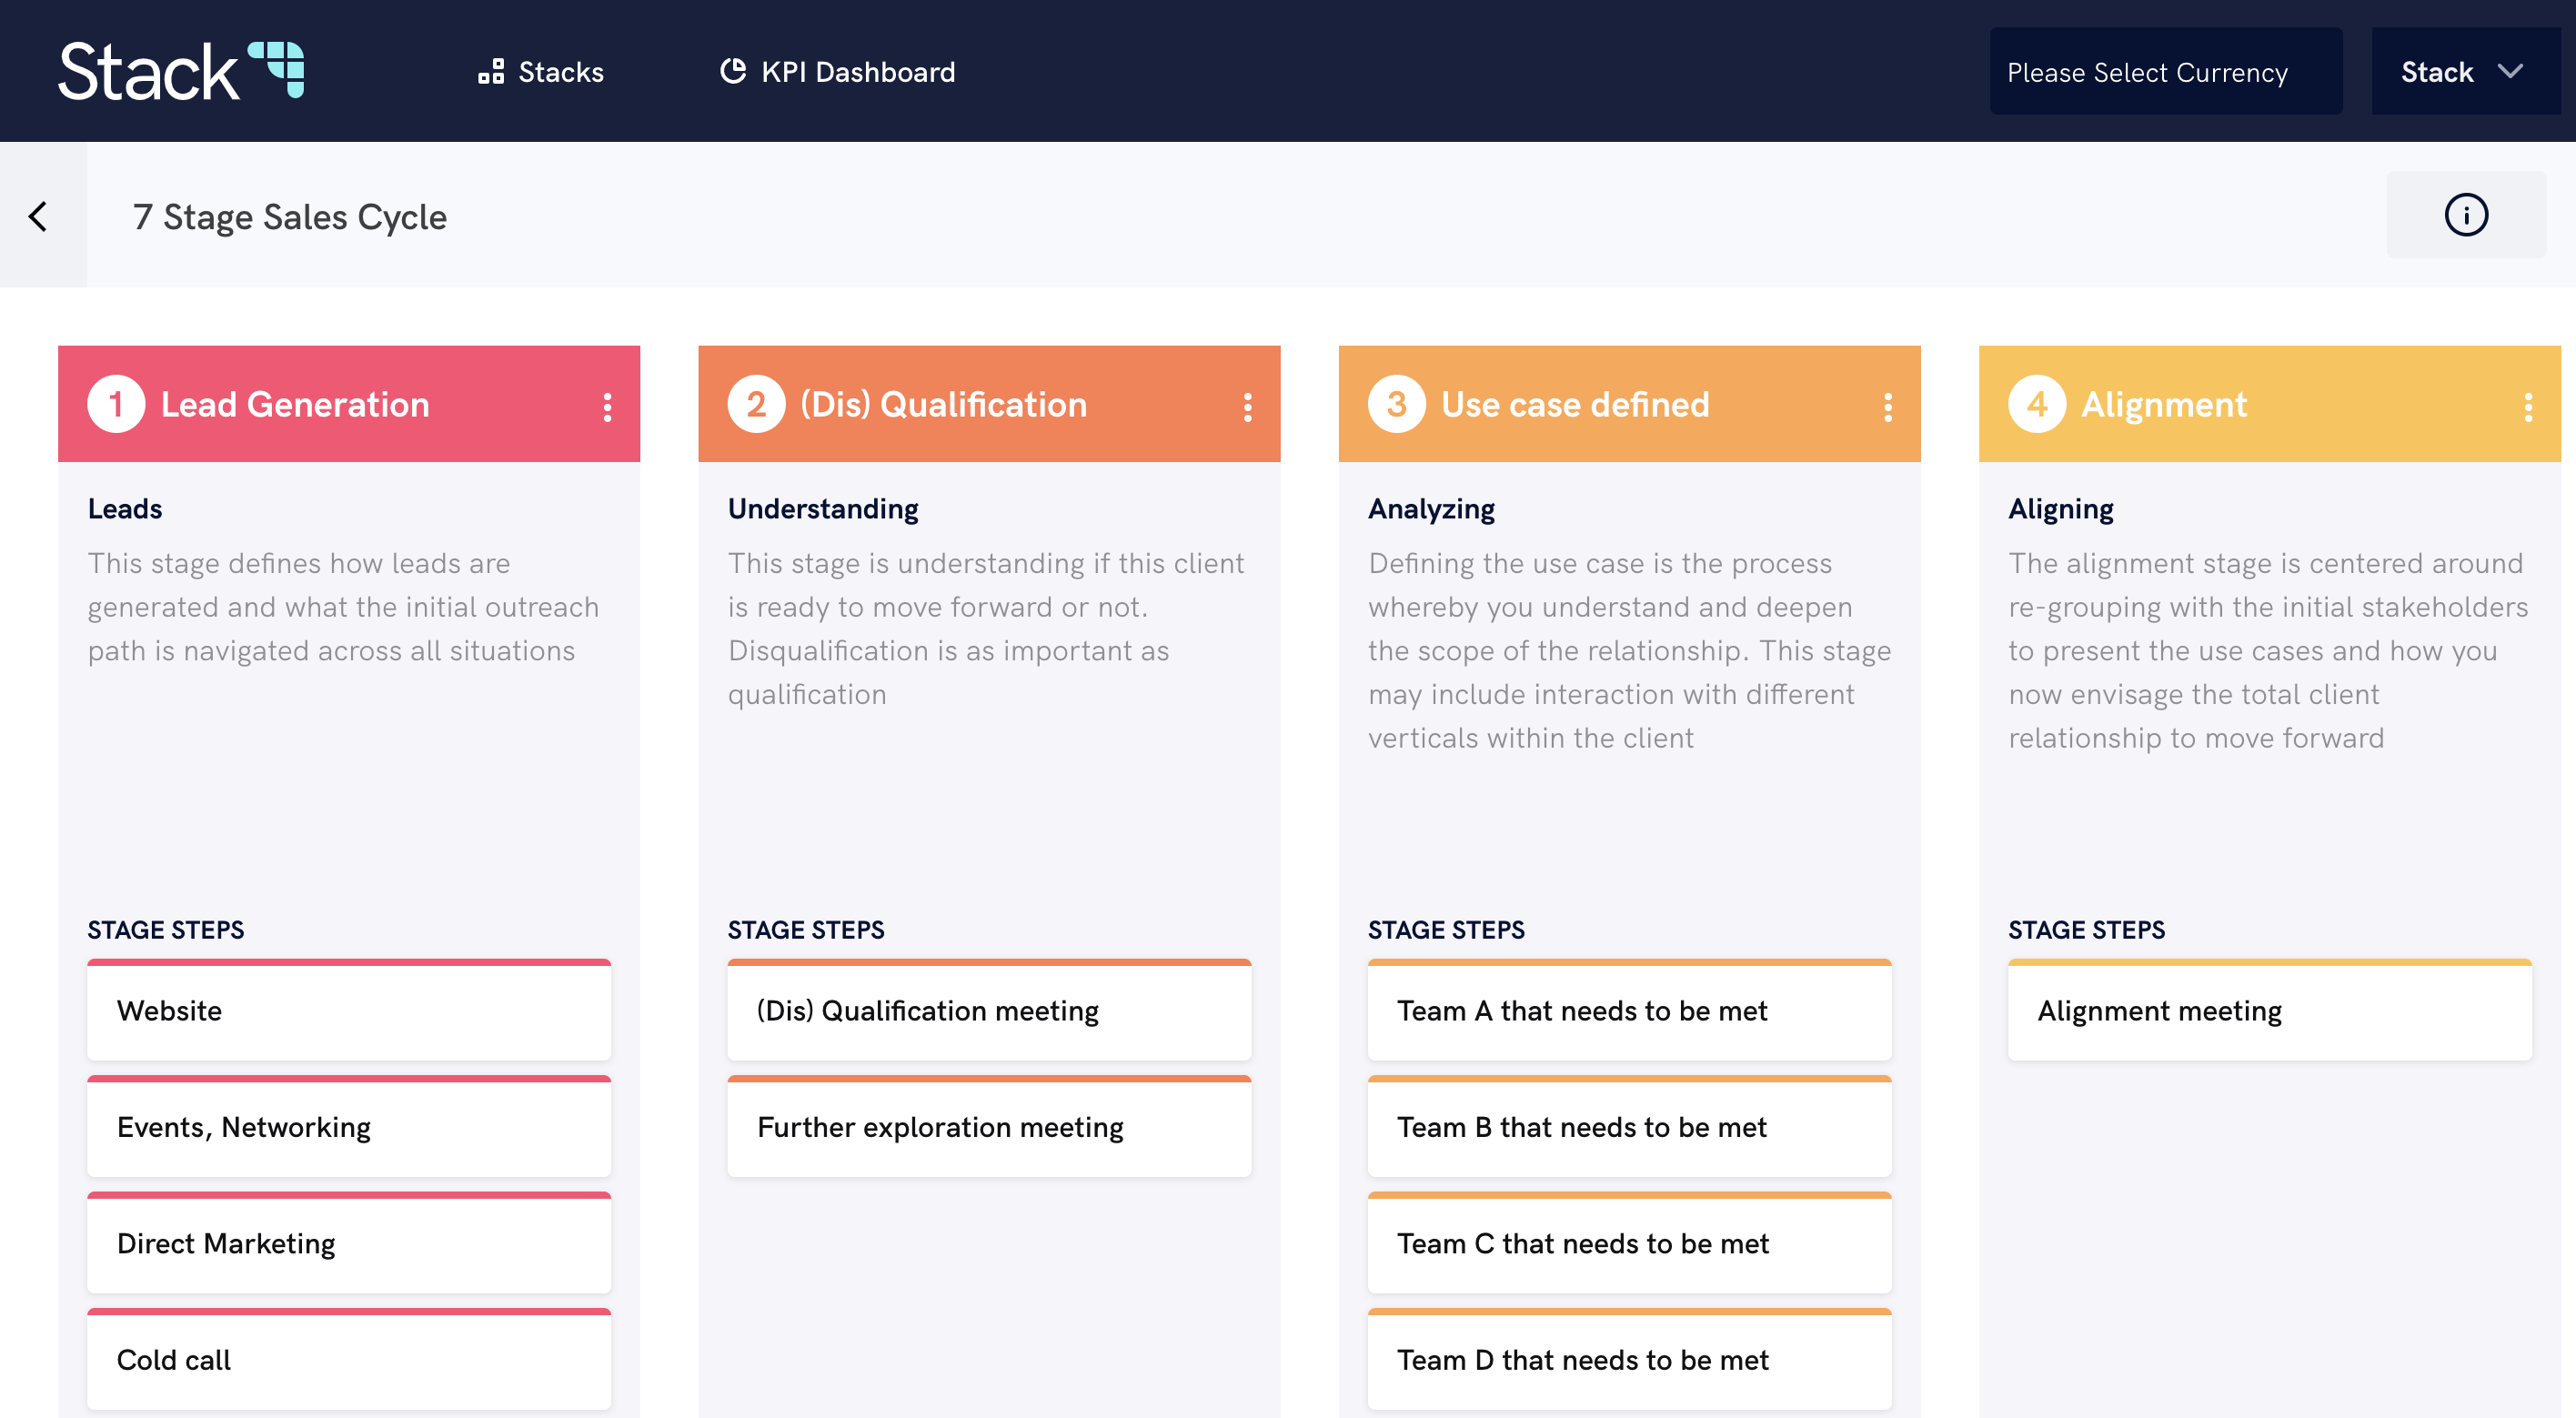Open Alignment stage three-dot menu
Image resolution: width=2576 pixels, height=1418 pixels.
2527,406
